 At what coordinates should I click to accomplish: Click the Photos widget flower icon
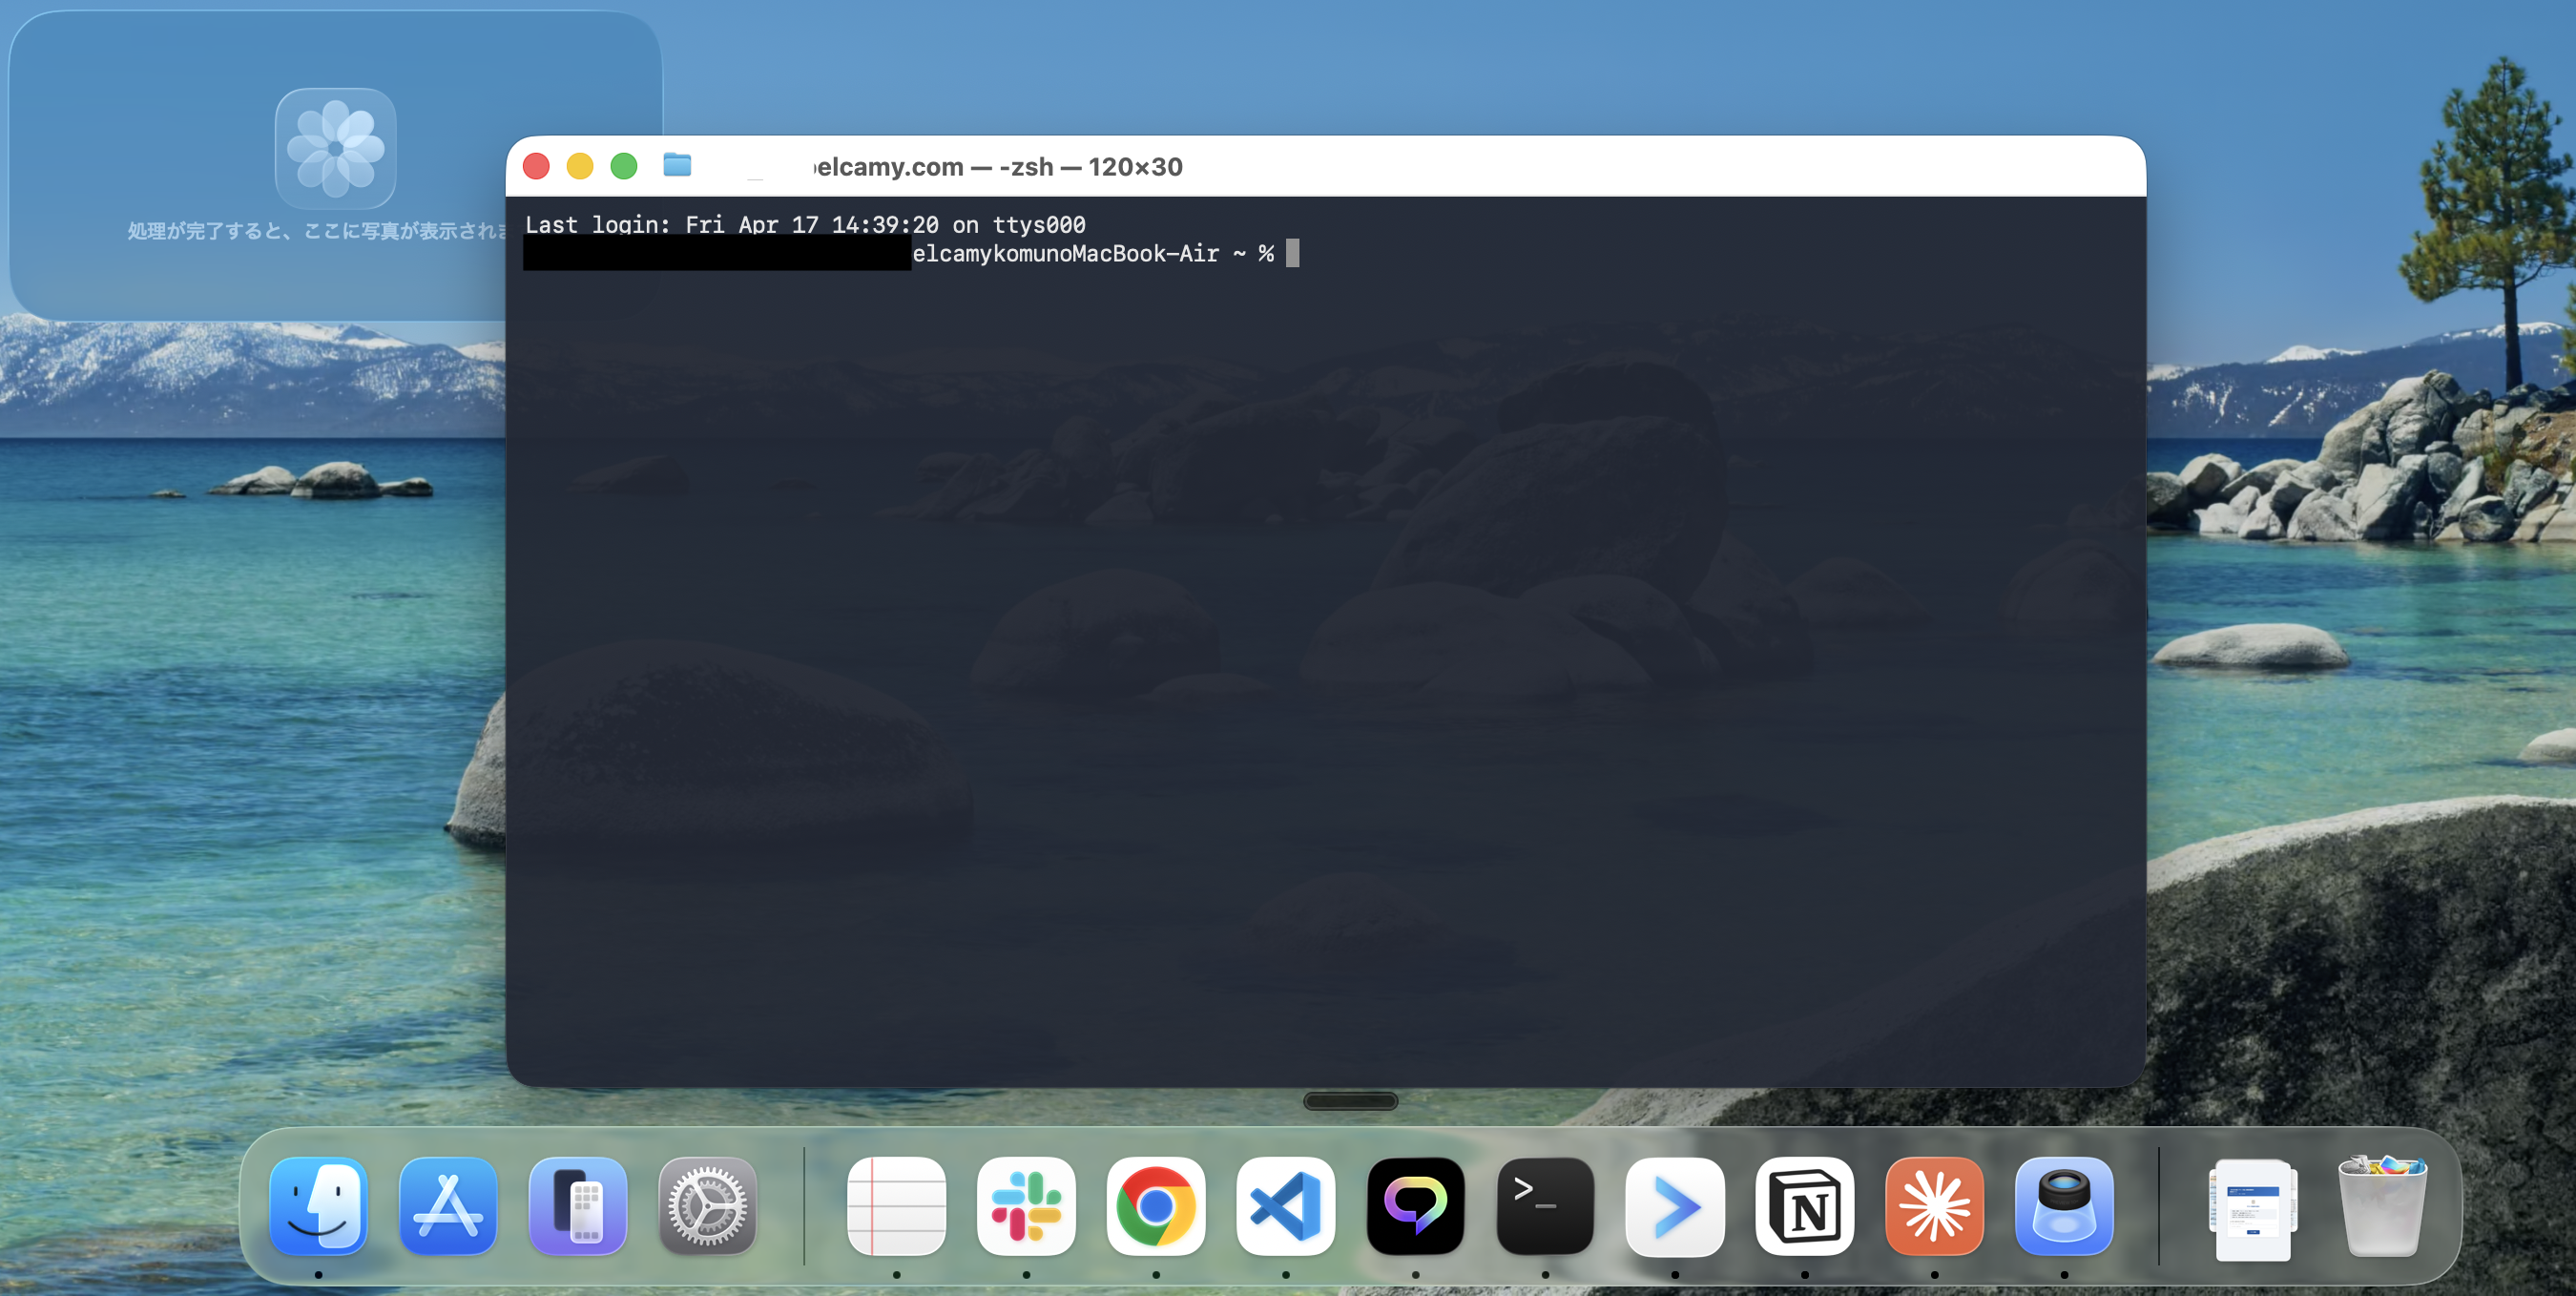pyautogui.click(x=336, y=148)
